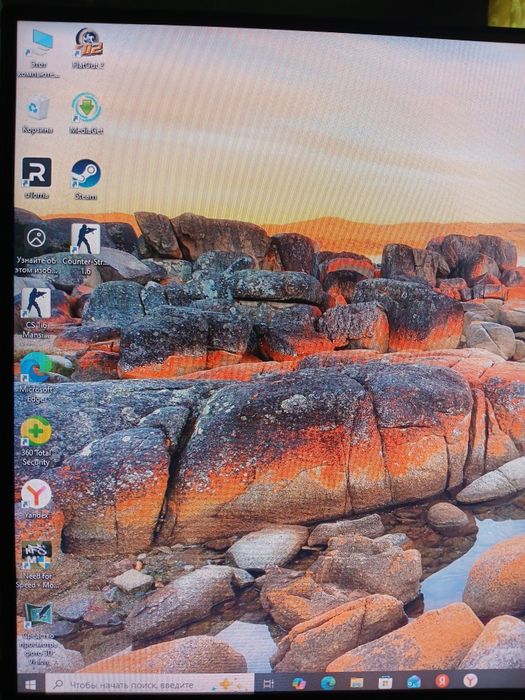Click the taskbar search box
This screenshot has height=700, width=525.
click(x=150, y=684)
